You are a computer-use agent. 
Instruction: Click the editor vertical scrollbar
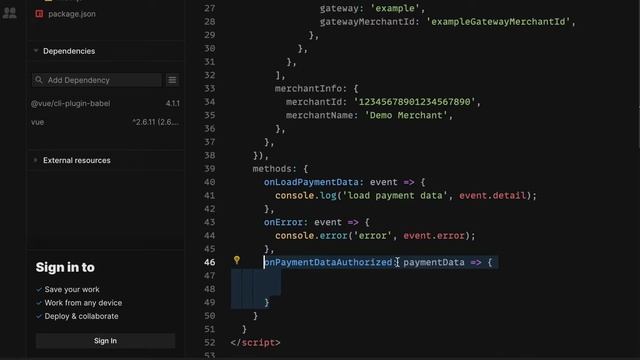pyautogui.click(x=638, y=73)
